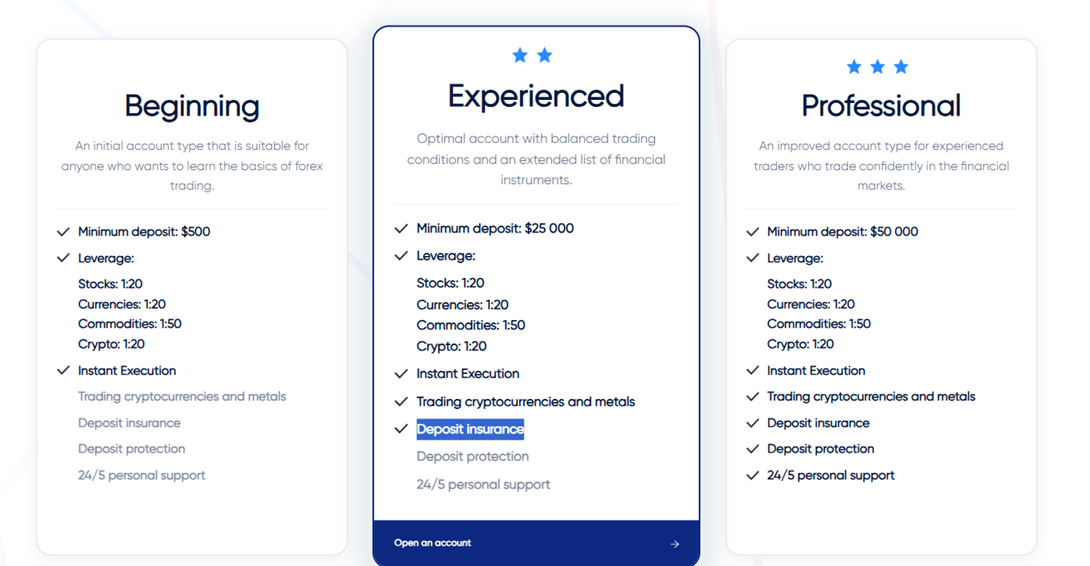Viewport: 1090px width, 566px height.
Task: Select the Professional account heading
Action: [x=881, y=106]
